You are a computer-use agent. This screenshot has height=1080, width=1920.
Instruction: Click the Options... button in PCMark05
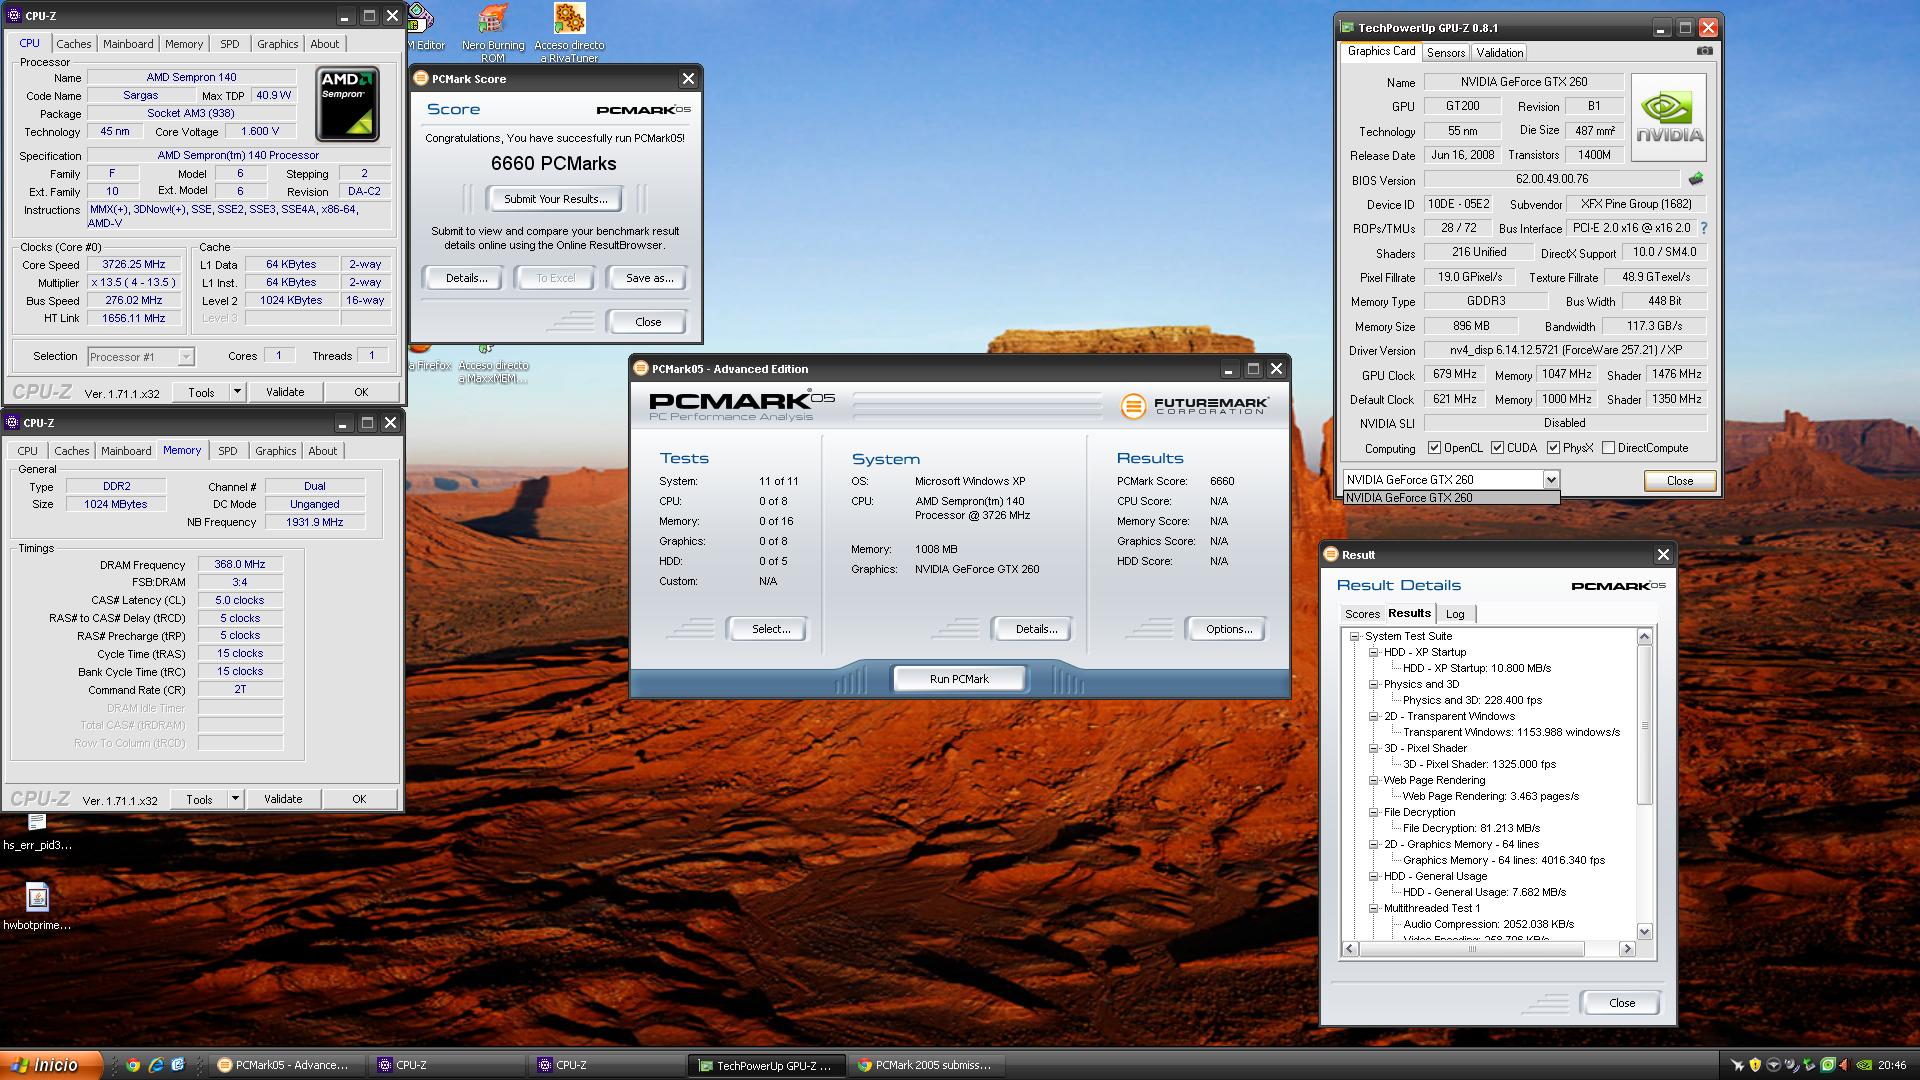tap(1228, 629)
